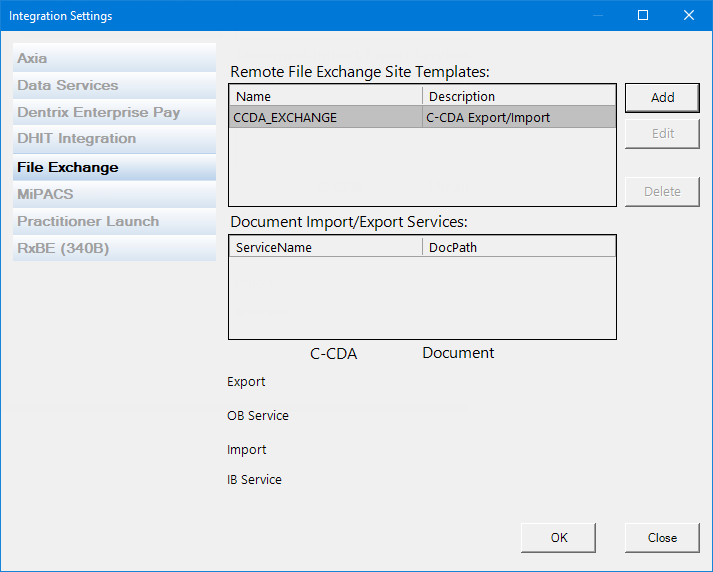Image resolution: width=713 pixels, height=572 pixels.
Task: Open DHIT Integration settings
Action: (x=114, y=139)
